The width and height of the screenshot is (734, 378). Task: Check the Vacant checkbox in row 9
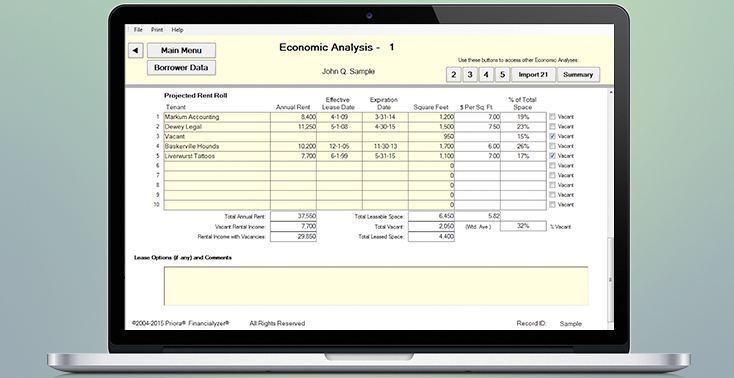pyautogui.click(x=552, y=195)
